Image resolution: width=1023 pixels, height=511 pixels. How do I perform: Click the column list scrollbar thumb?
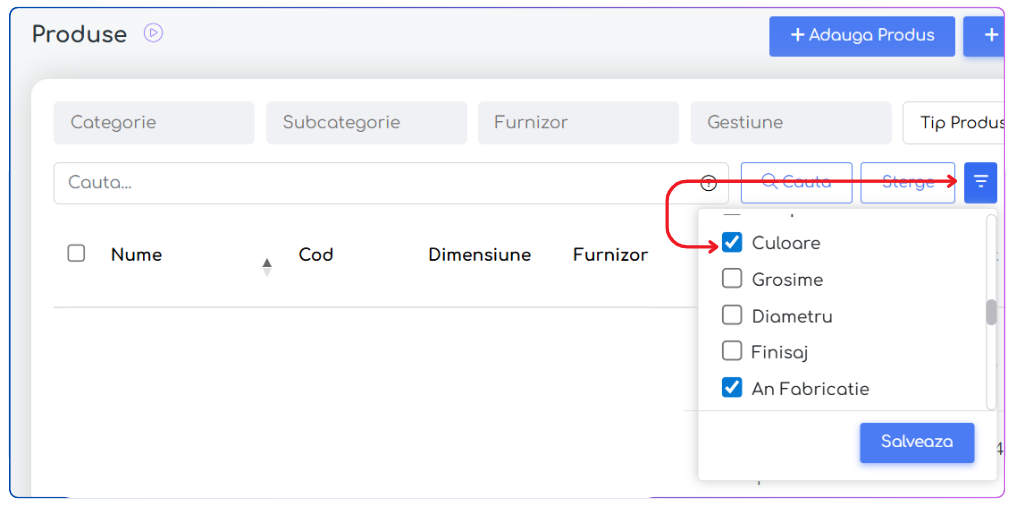991,312
